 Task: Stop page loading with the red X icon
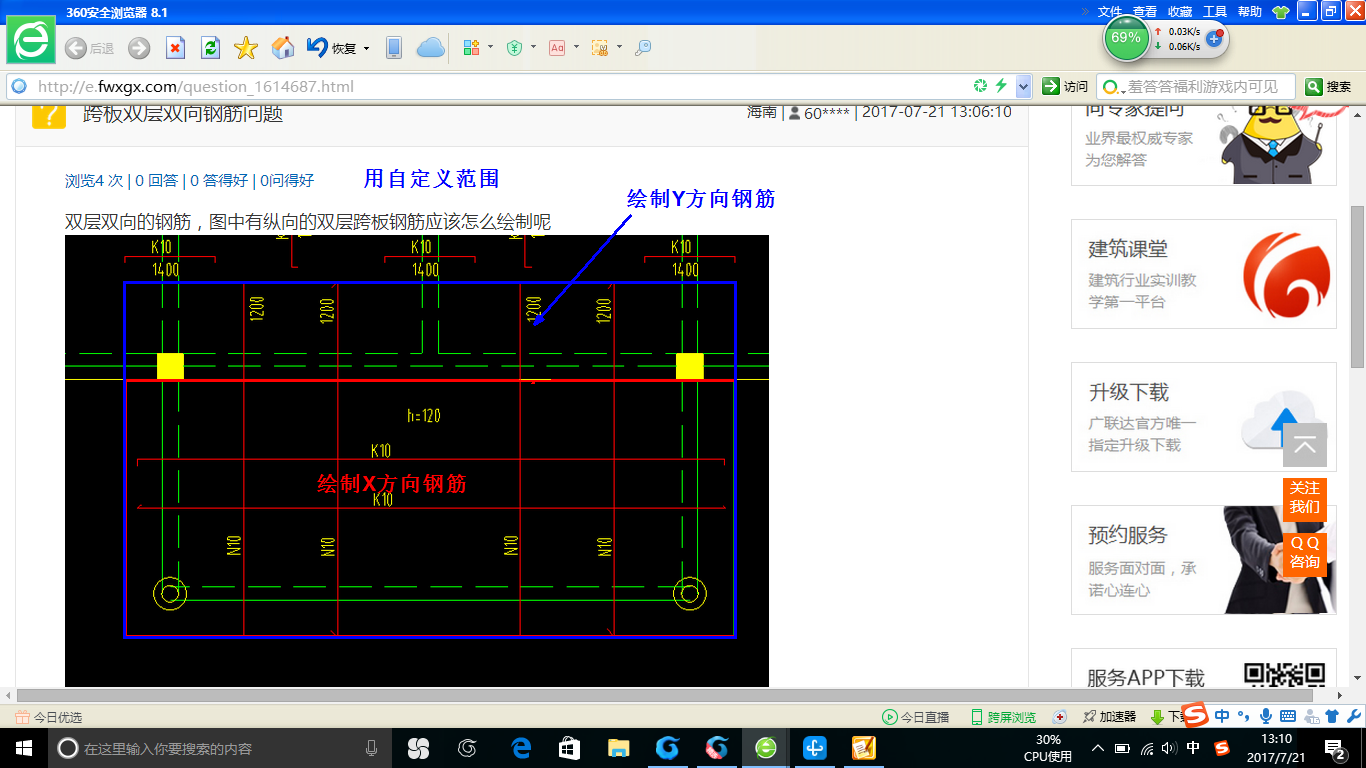(x=175, y=48)
